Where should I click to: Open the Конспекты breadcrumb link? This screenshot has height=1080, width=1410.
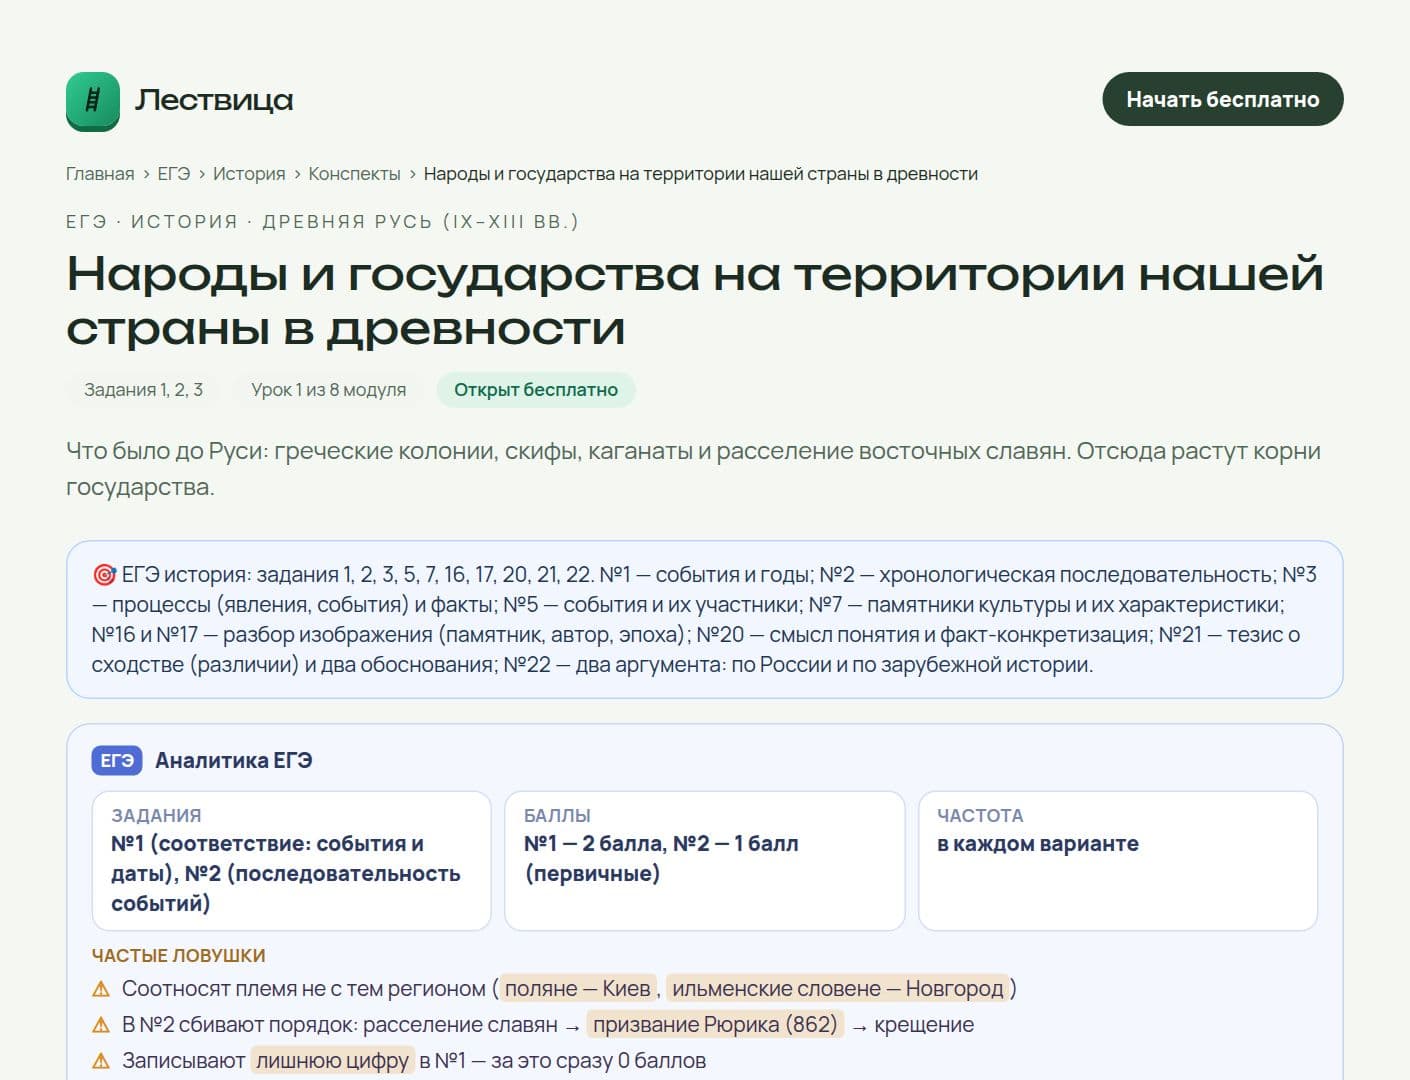coord(354,174)
